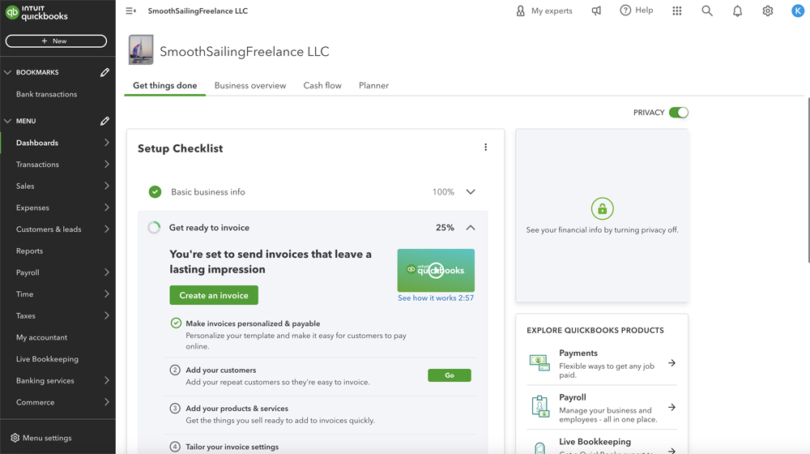
Task: Open See how it works 2:57 link
Action: [435, 298]
